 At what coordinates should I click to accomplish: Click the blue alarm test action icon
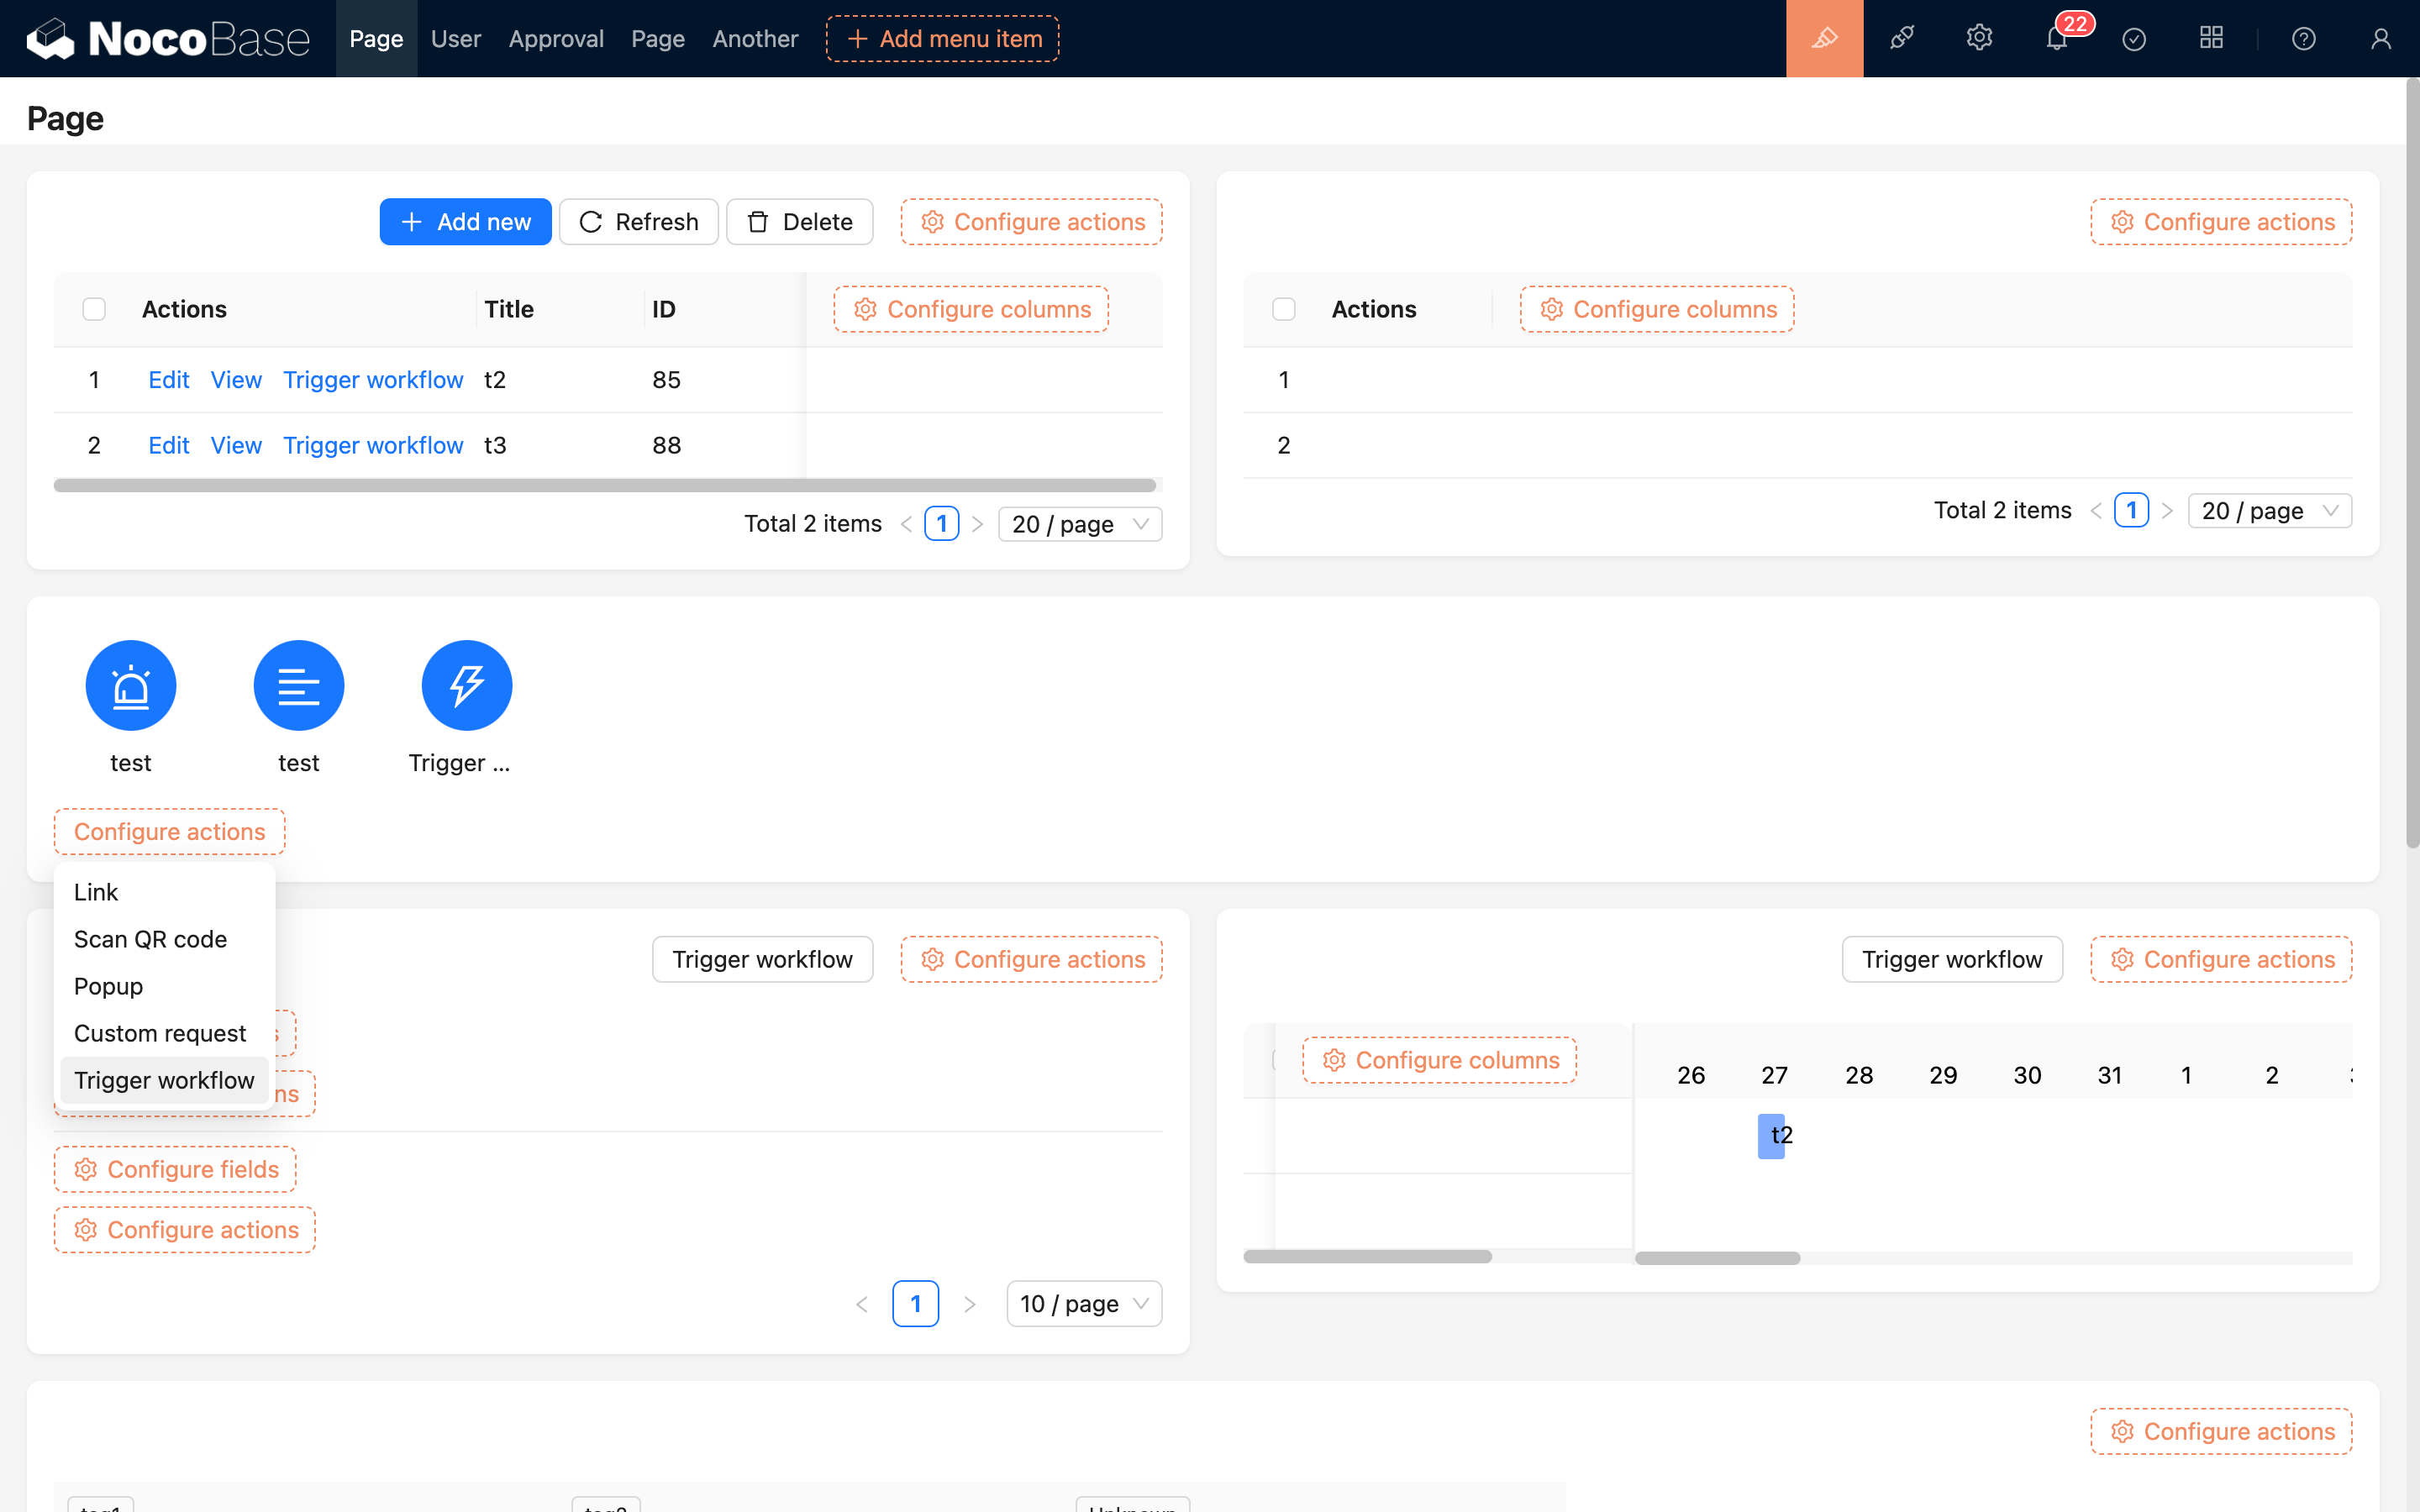click(131, 686)
